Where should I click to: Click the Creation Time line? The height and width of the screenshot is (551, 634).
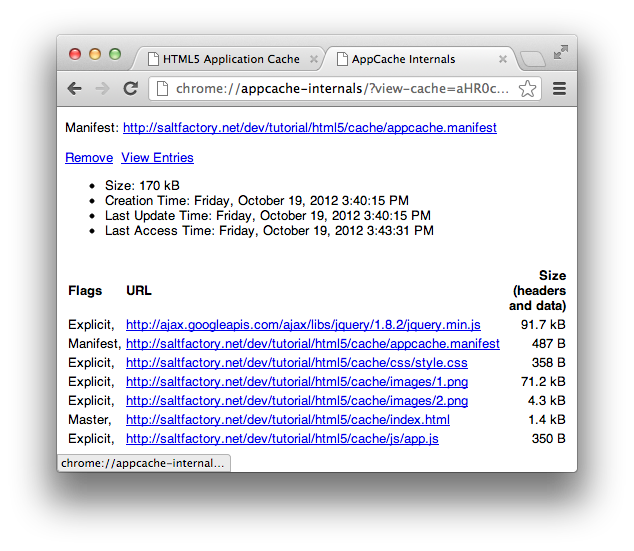257,201
